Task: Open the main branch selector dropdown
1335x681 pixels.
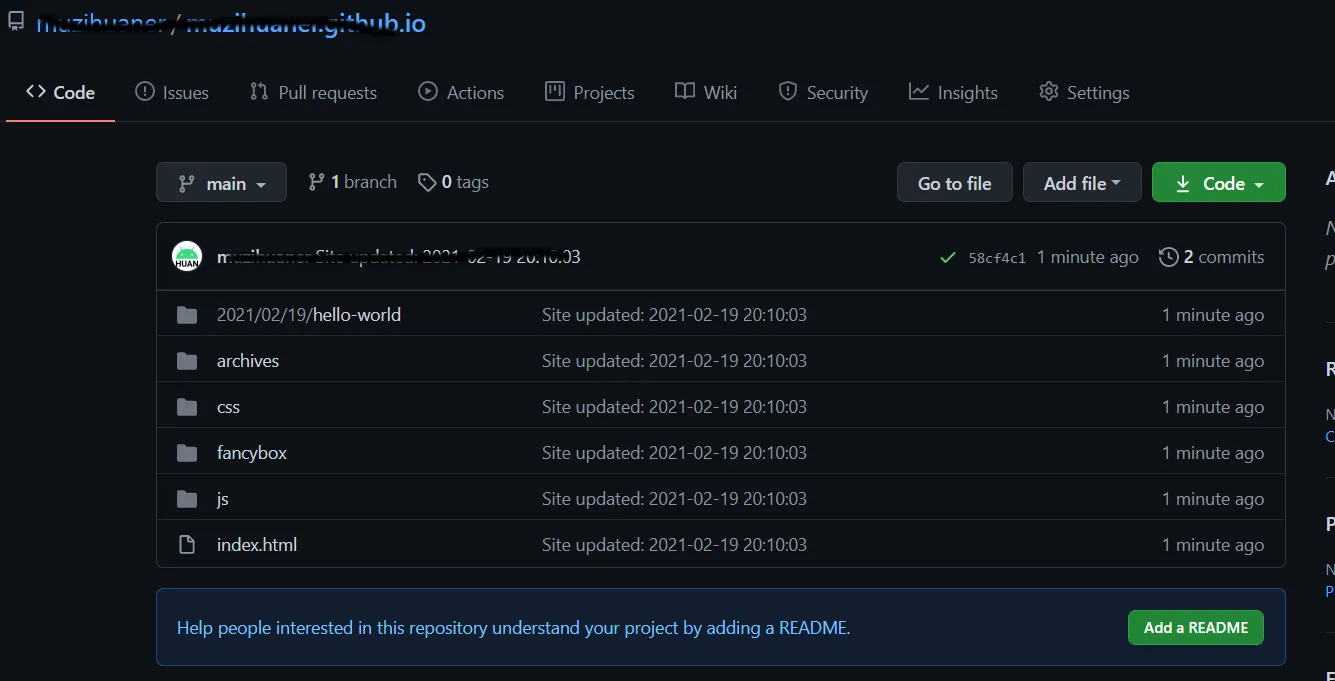Action: [221, 183]
